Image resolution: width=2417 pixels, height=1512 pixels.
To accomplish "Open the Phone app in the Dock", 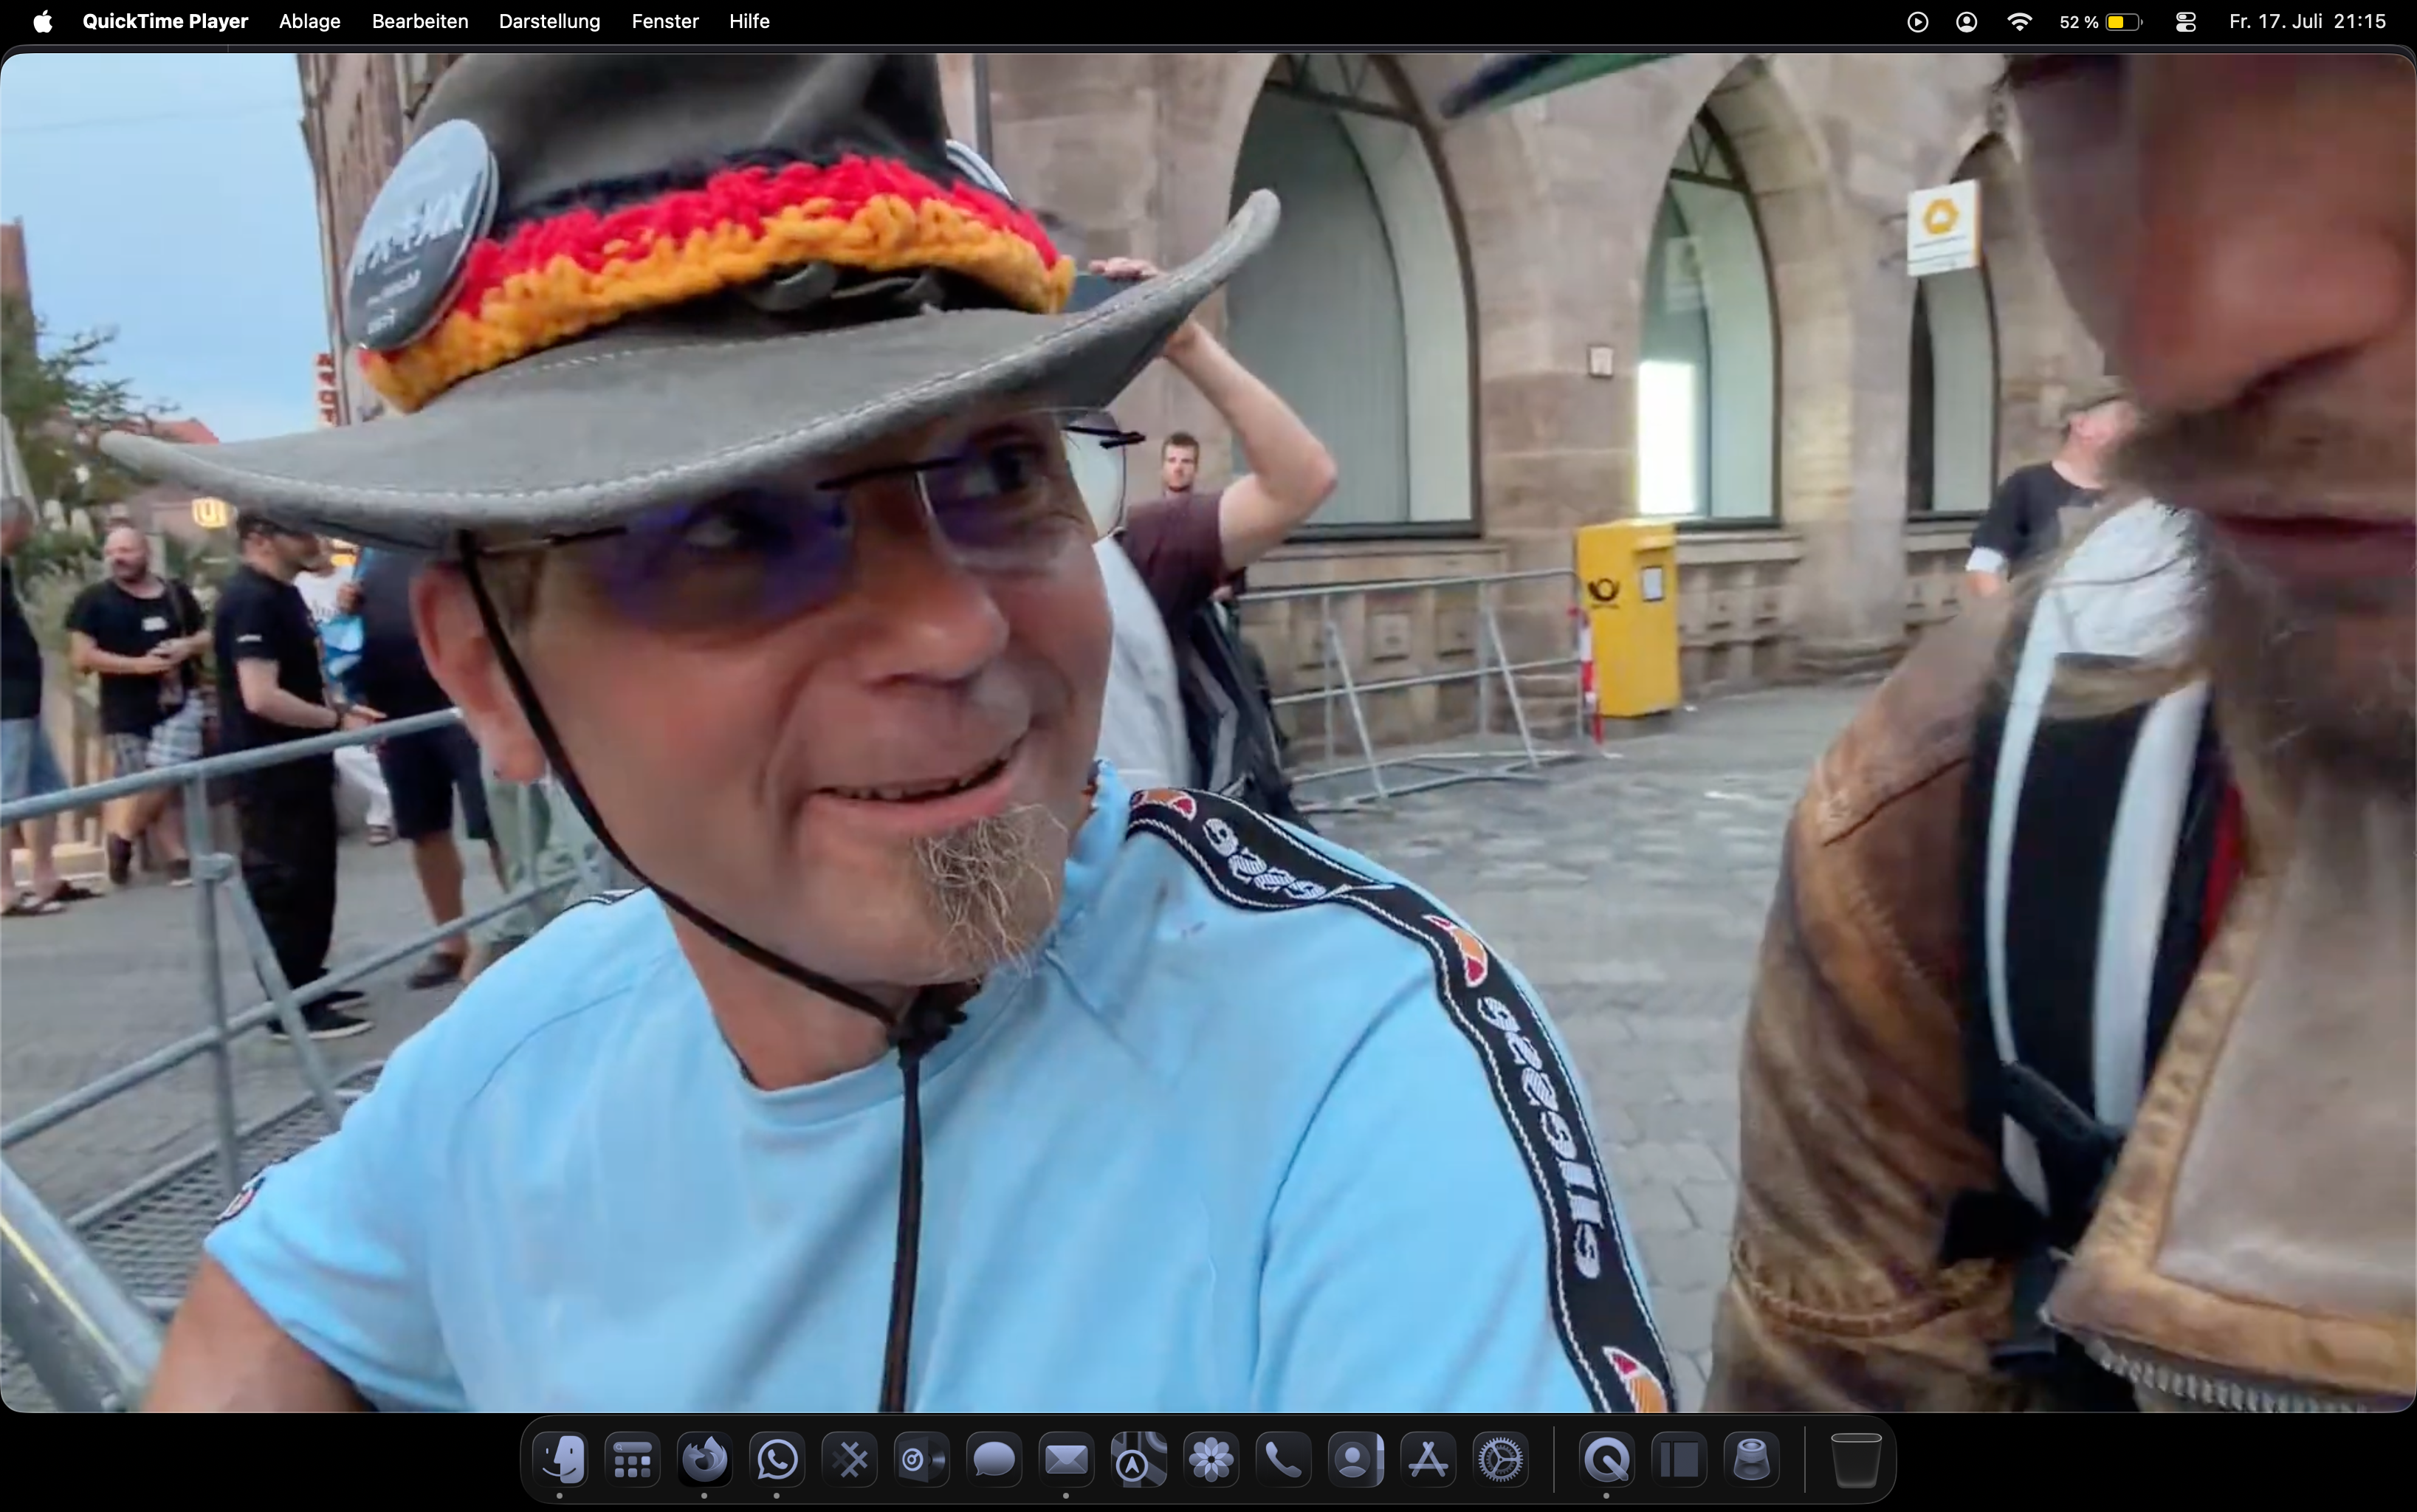I will (x=1284, y=1460).
